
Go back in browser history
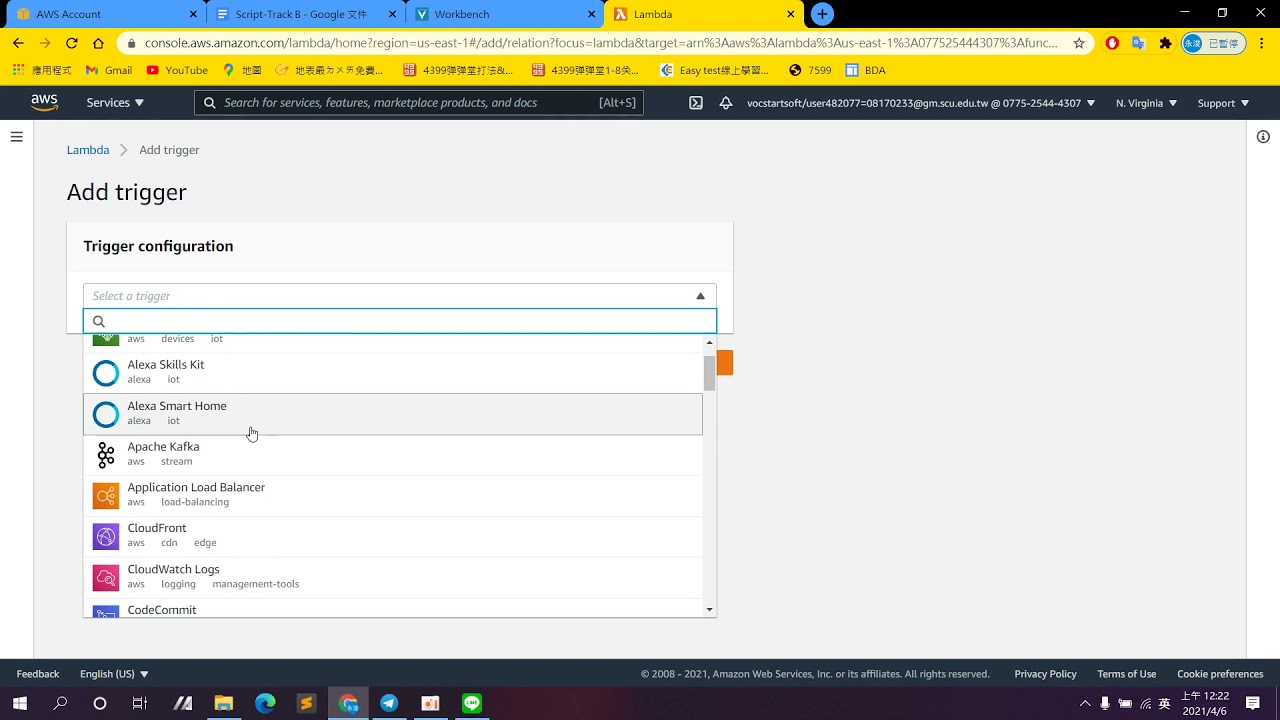[x=18, y=43]
